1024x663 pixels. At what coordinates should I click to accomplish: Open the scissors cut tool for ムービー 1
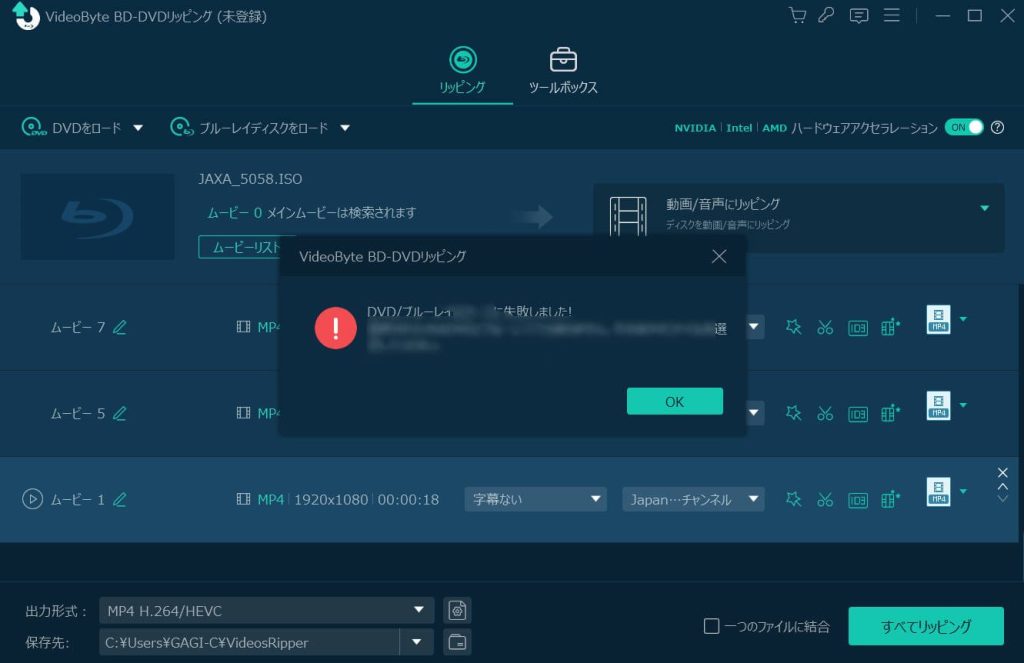click(825, 500)
